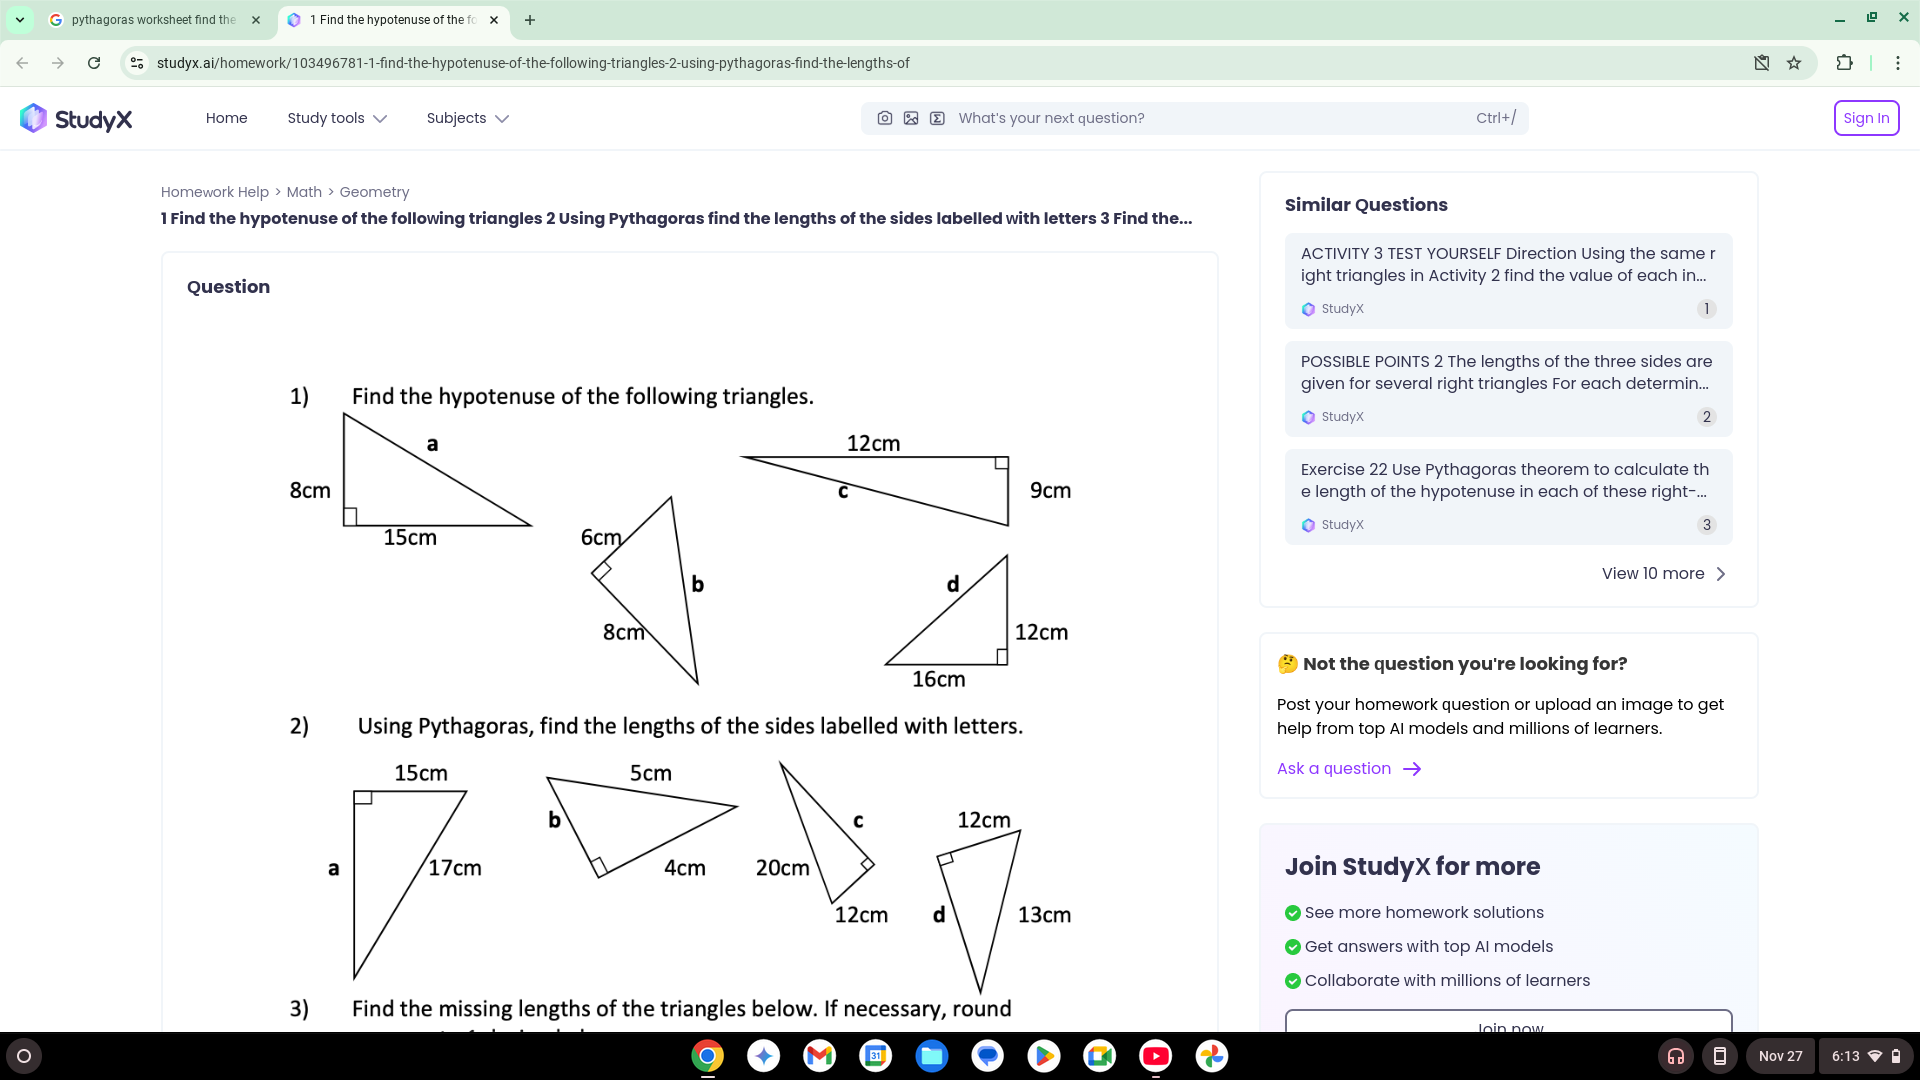Click the Join now button
The image size is (1920, 1080).
click(x=1508, y=1022)
